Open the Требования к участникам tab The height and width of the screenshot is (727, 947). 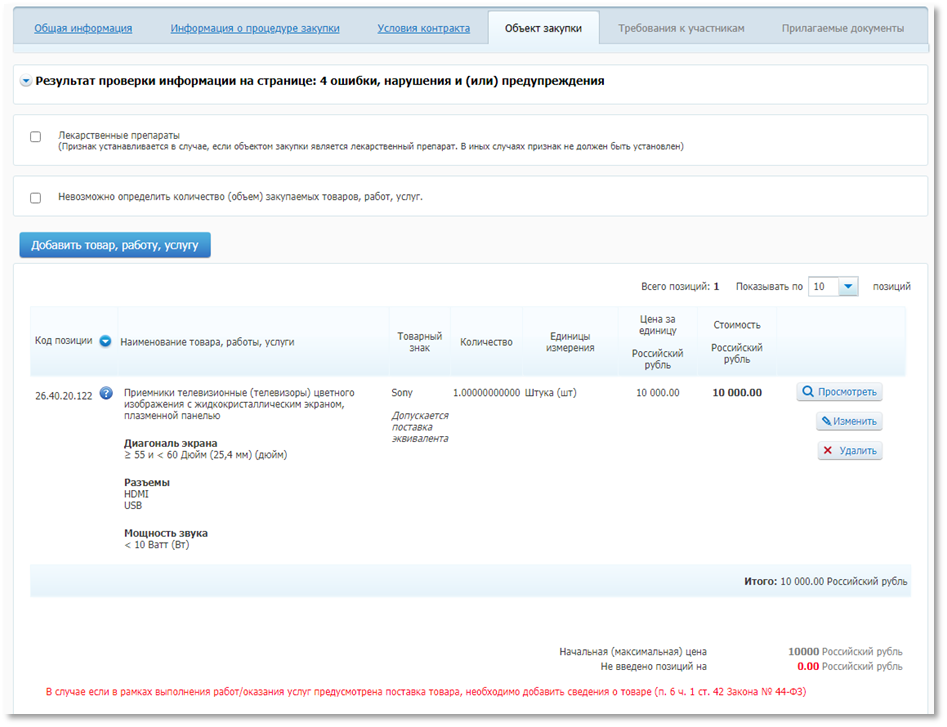pos(681,28)
